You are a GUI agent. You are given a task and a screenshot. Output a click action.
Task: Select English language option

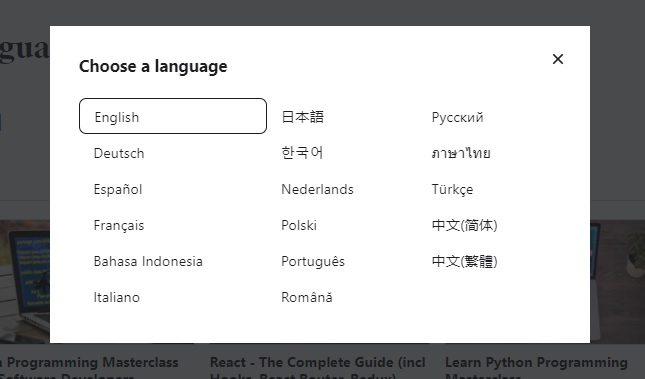coord(173,116)
